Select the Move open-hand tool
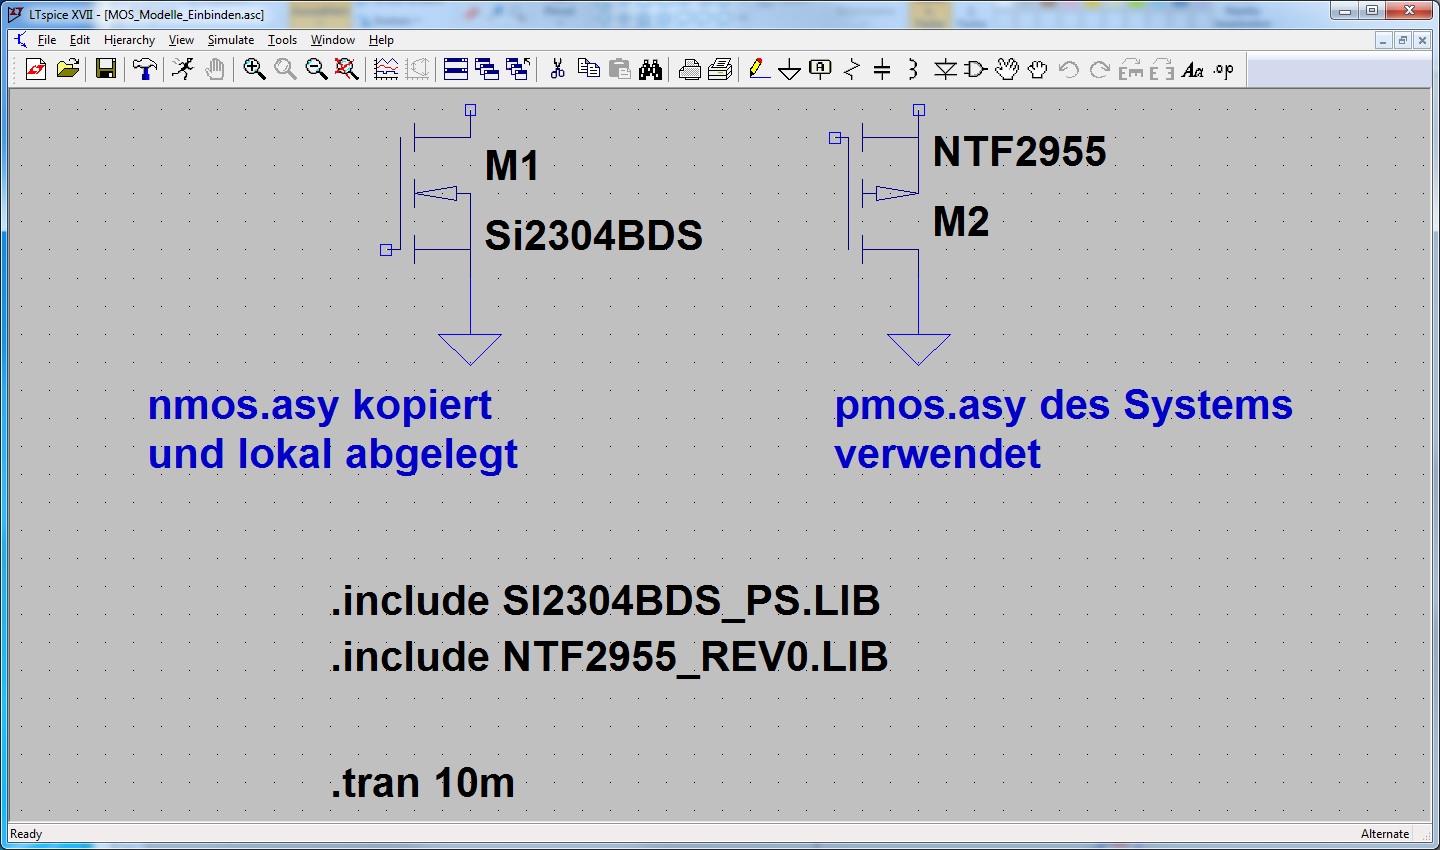Viewport: 1440px width, 850px height. click(1007, 69)
